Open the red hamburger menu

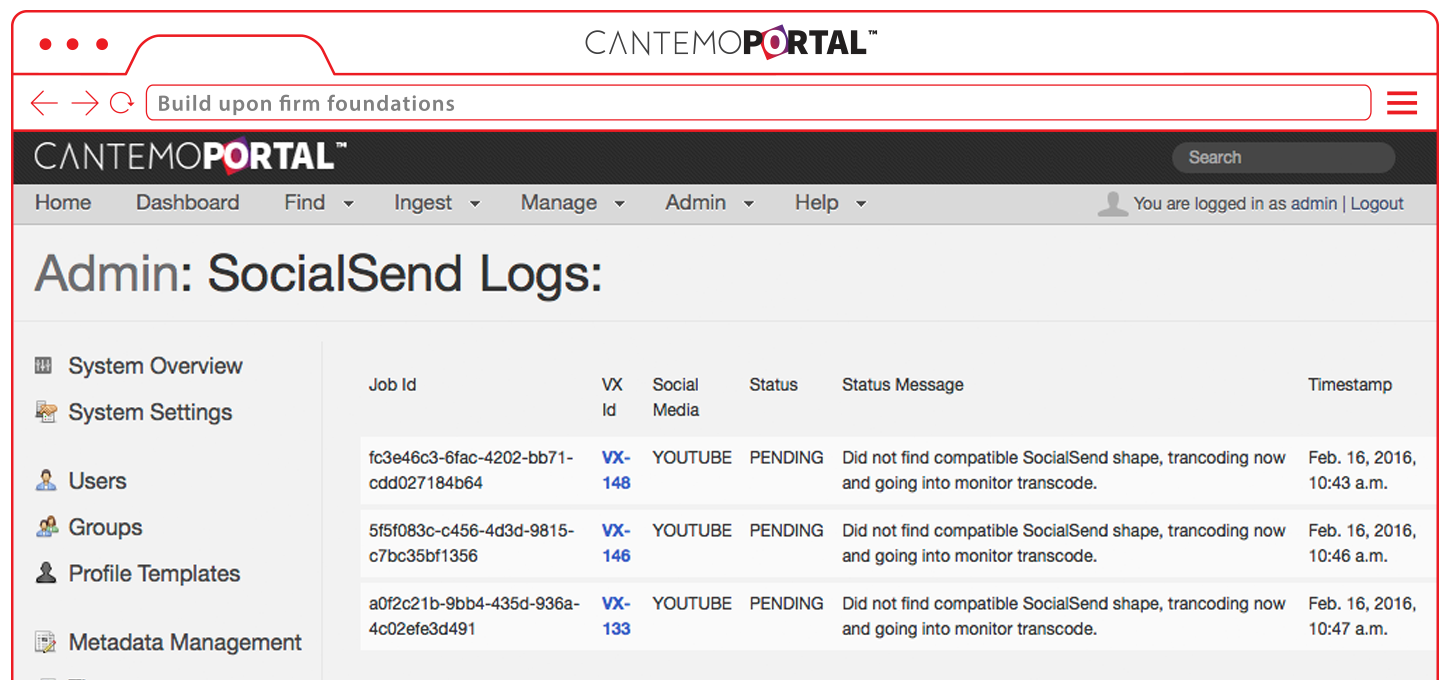(1402, 102)
